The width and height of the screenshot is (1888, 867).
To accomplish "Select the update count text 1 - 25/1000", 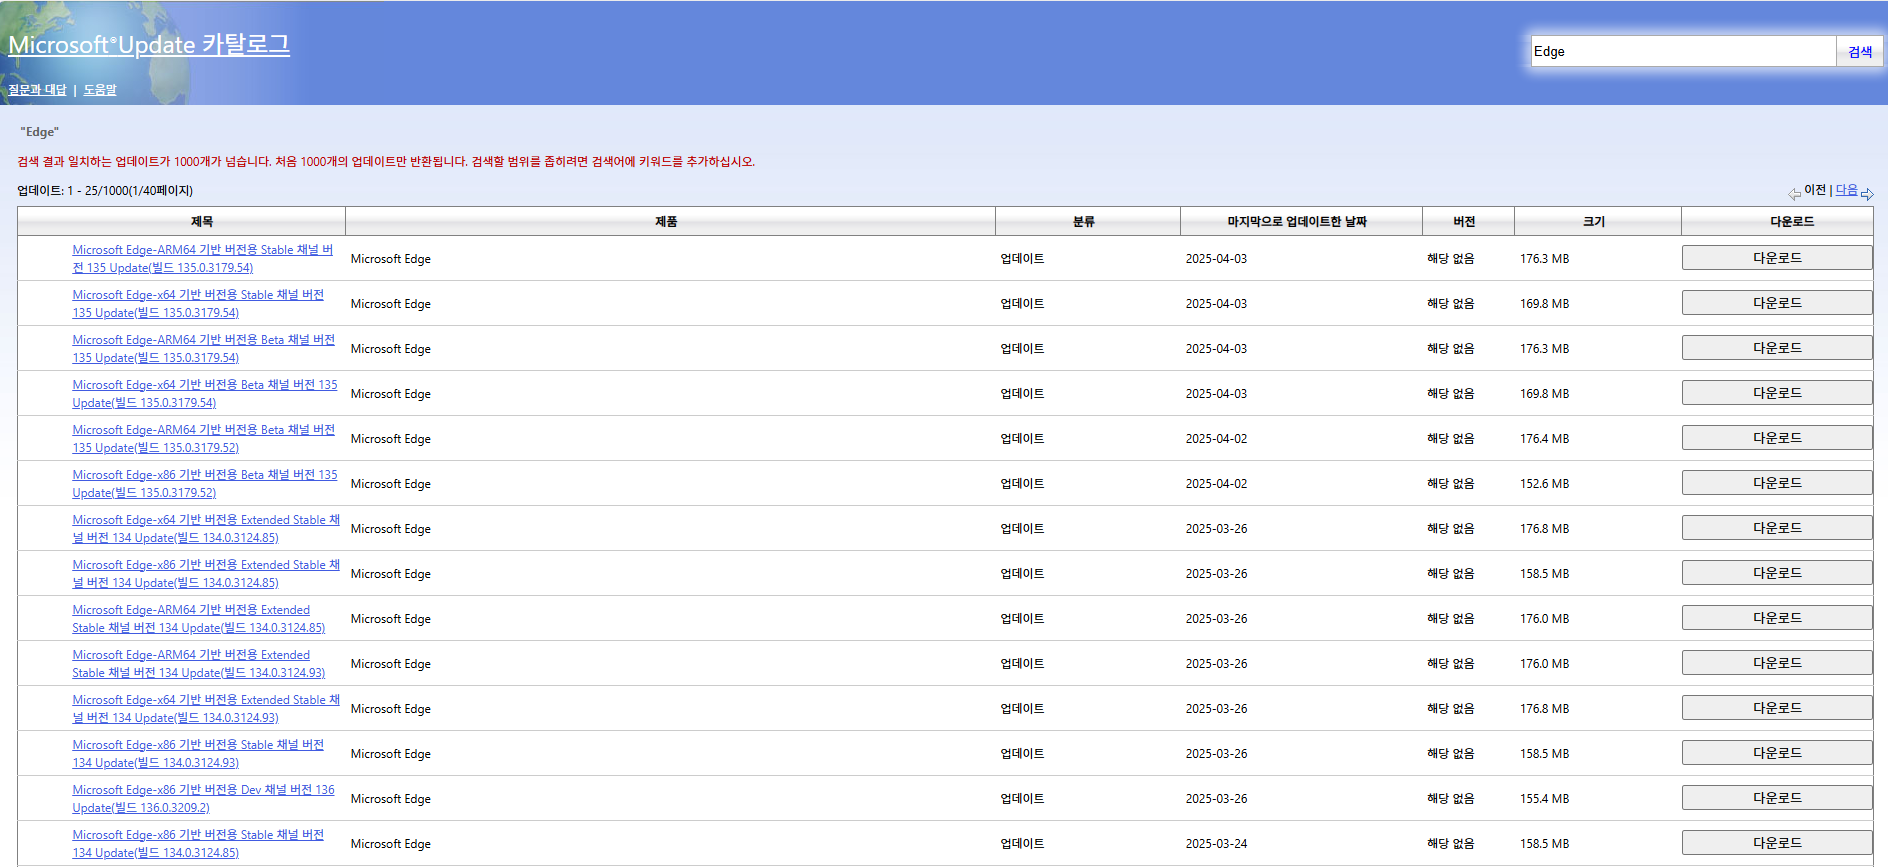I will [x=105, y=191].
